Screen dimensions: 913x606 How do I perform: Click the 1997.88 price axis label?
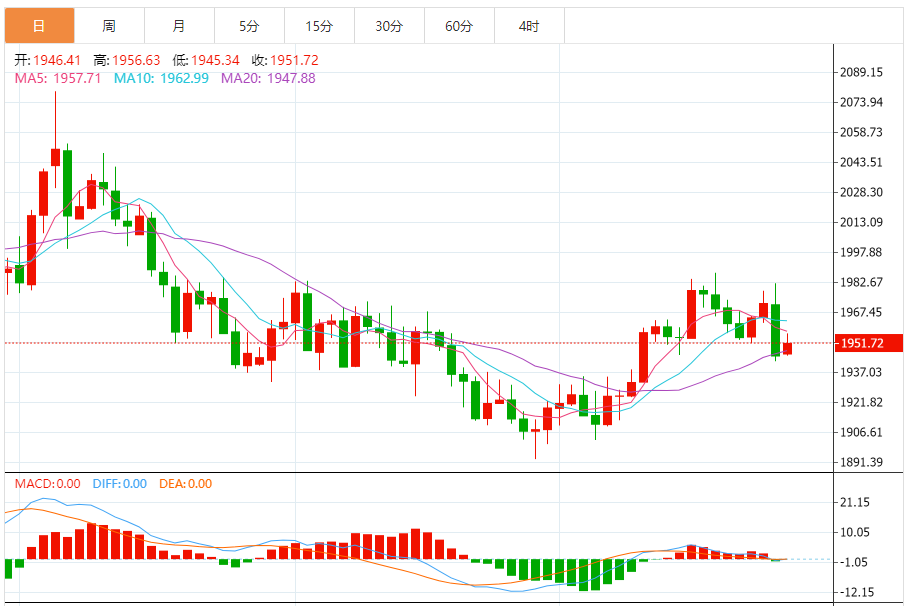pos(861,252)
